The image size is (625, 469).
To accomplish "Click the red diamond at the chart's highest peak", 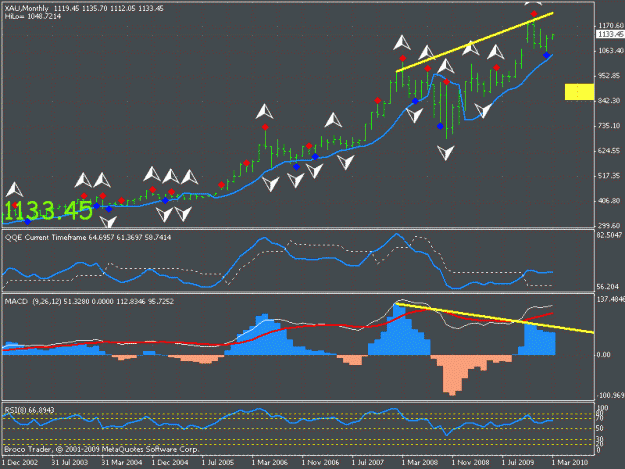I will pyautogui.click(x=534, y=14).
